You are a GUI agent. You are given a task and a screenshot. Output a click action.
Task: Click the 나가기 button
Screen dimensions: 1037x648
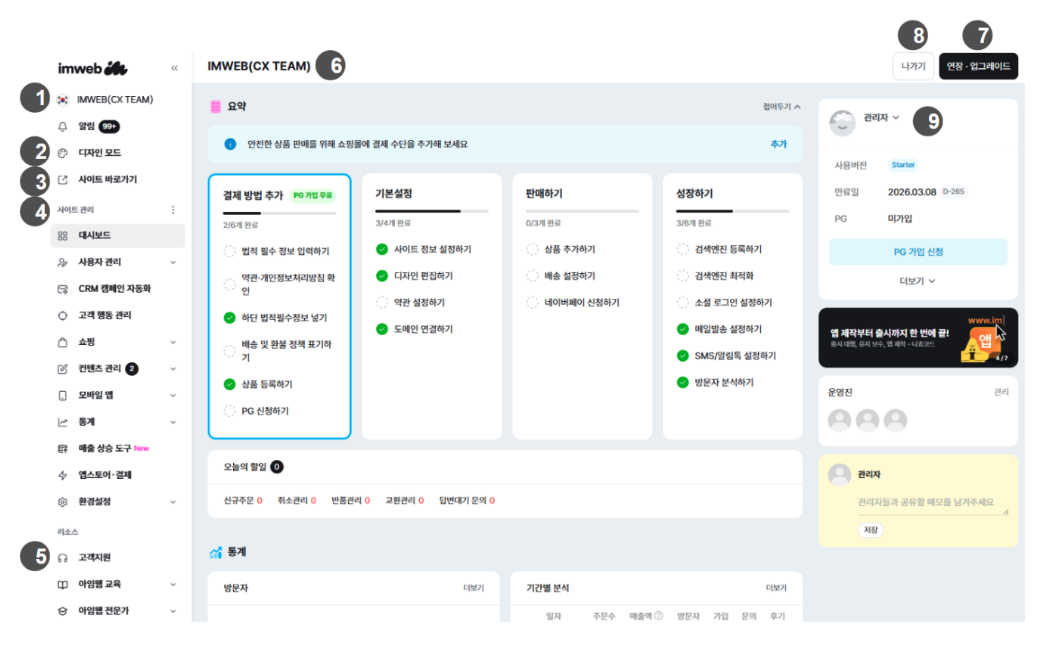[913, 66]
